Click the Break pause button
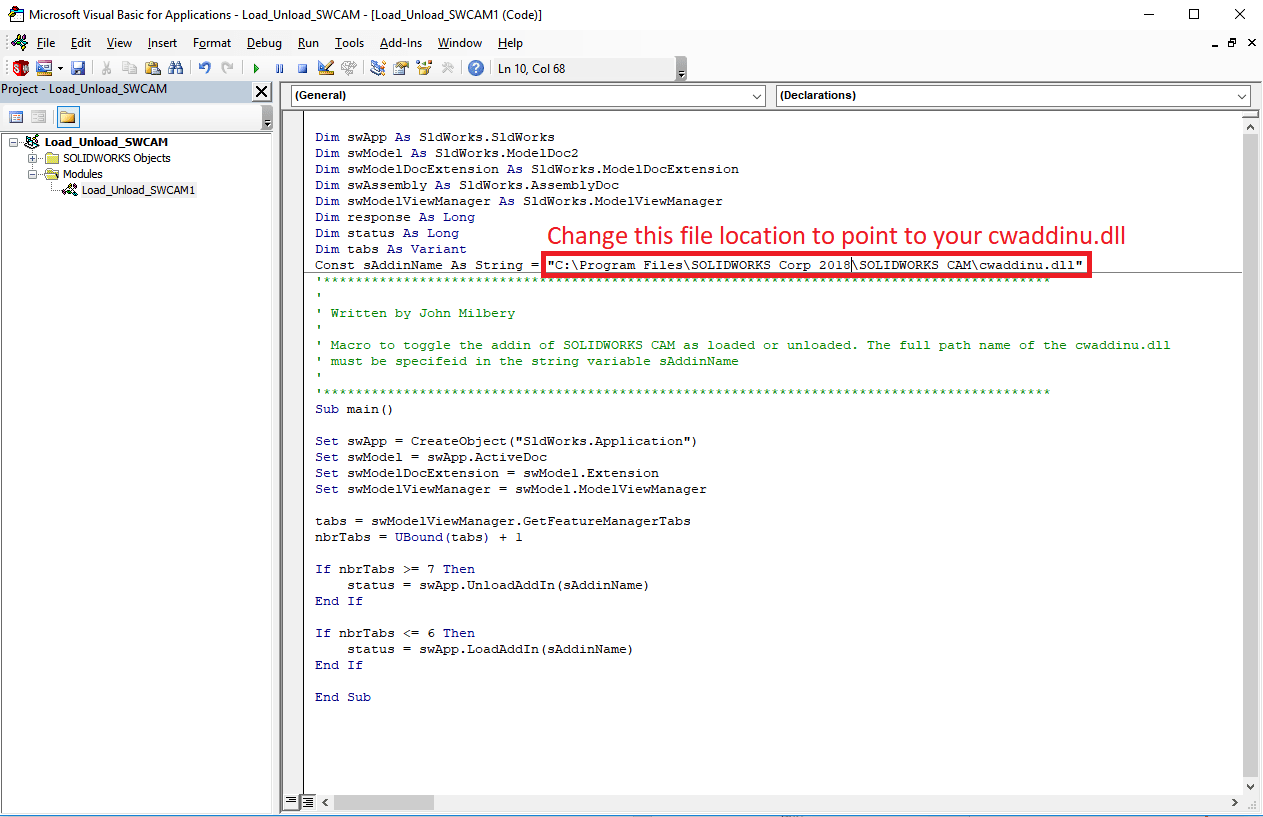This screenshot has width=1263, height=817. point(279,68)
